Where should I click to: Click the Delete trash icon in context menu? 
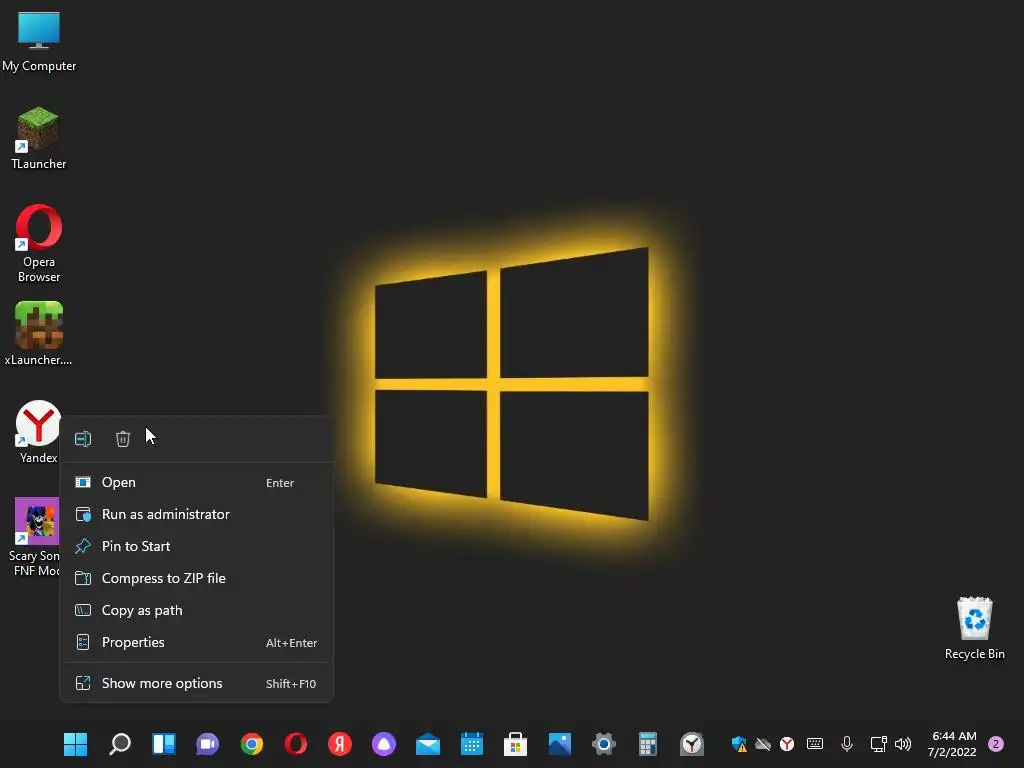pyautogui.click(x=123, y=439)
